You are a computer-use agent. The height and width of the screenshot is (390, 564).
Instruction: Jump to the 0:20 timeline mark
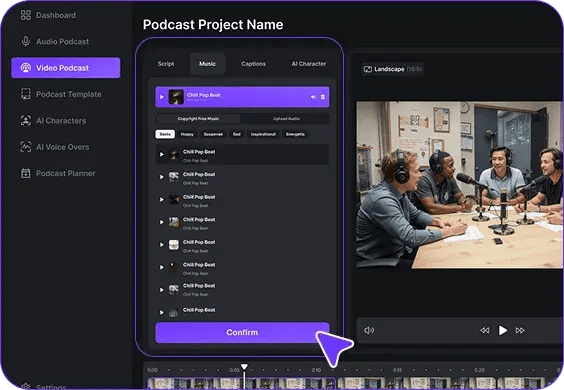(x=479, y=370)
